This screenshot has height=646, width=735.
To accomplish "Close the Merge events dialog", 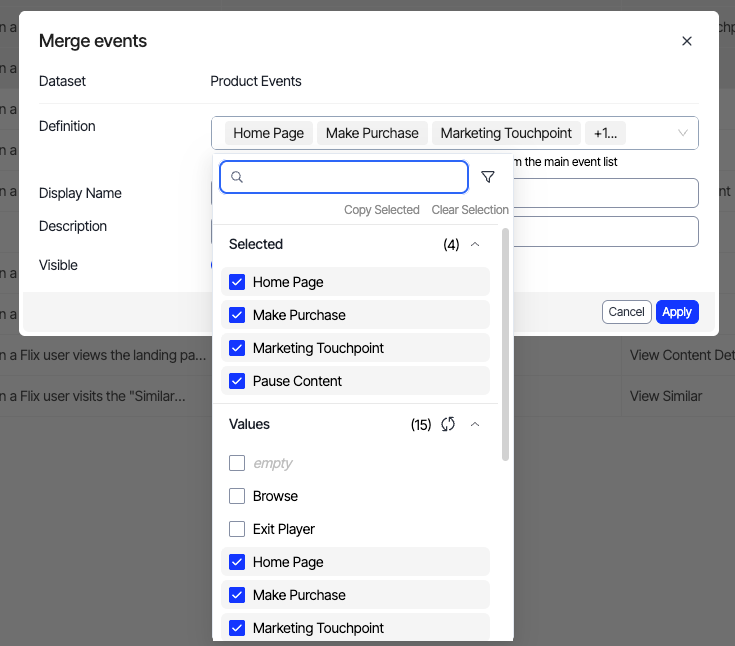I will (687, 41).
